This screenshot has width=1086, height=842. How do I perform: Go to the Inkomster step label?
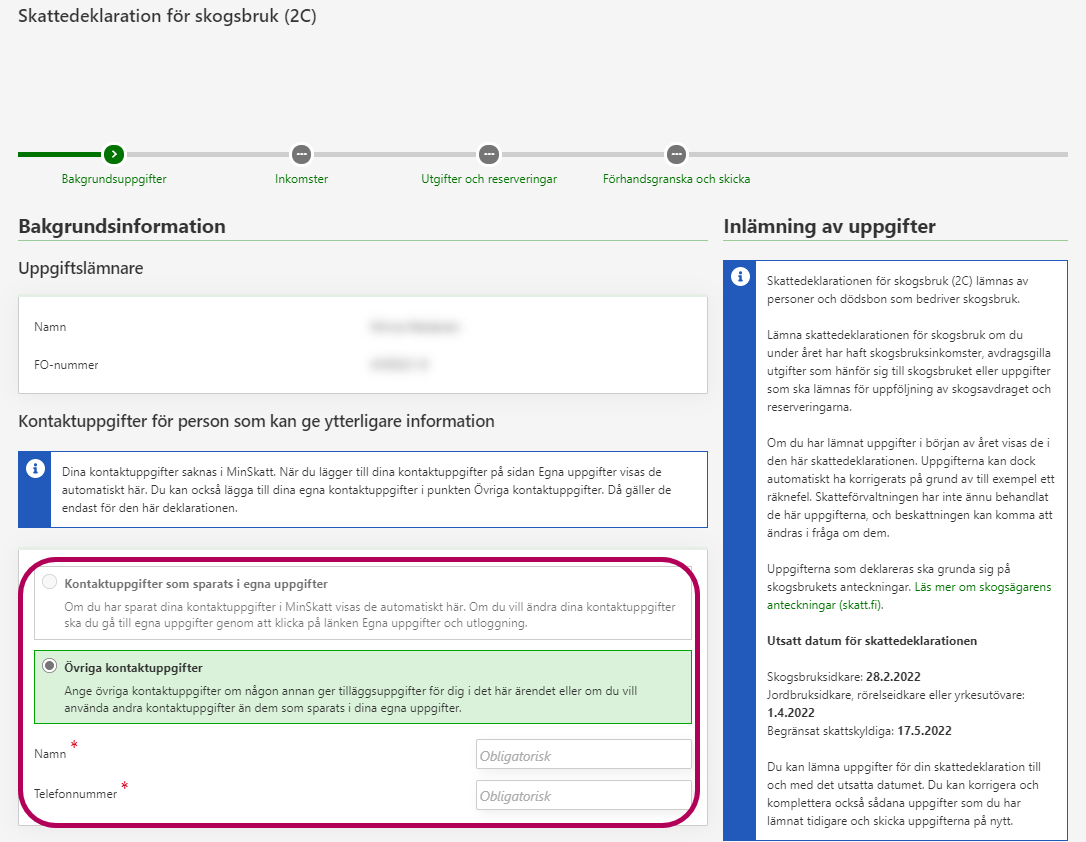point(301,179)
